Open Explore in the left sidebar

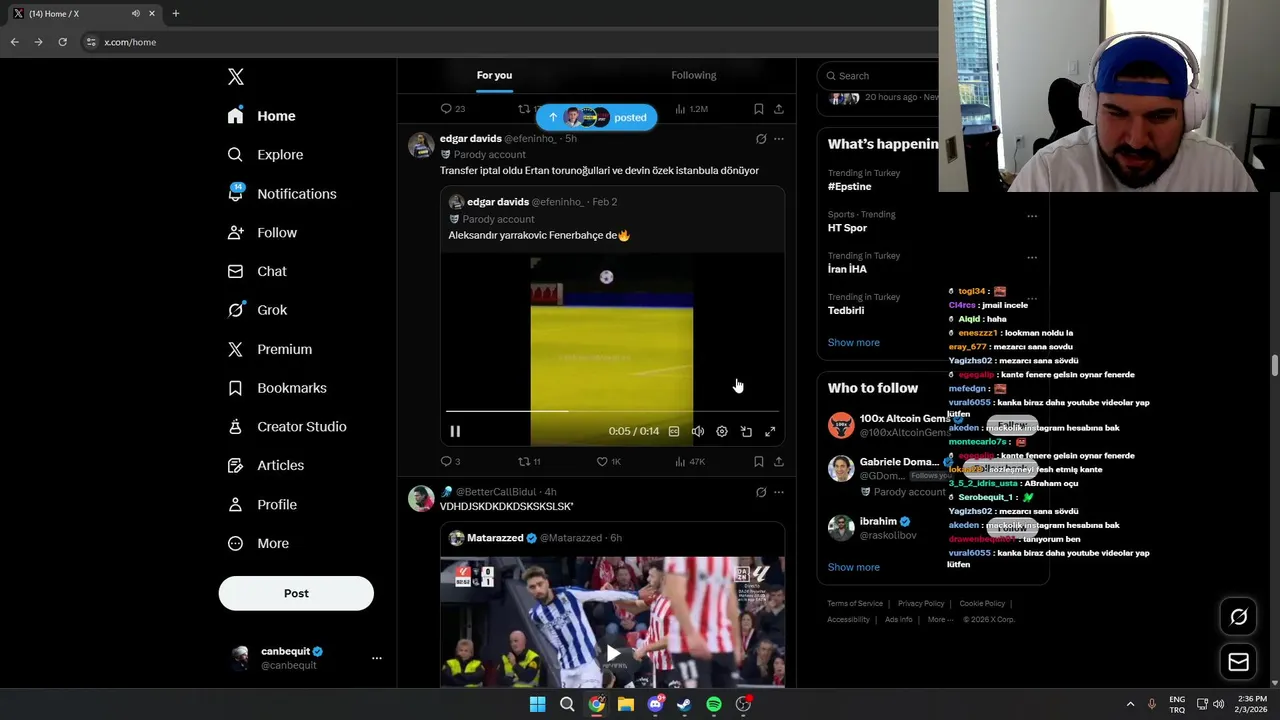pyautogui.click(x=265, y=155)
